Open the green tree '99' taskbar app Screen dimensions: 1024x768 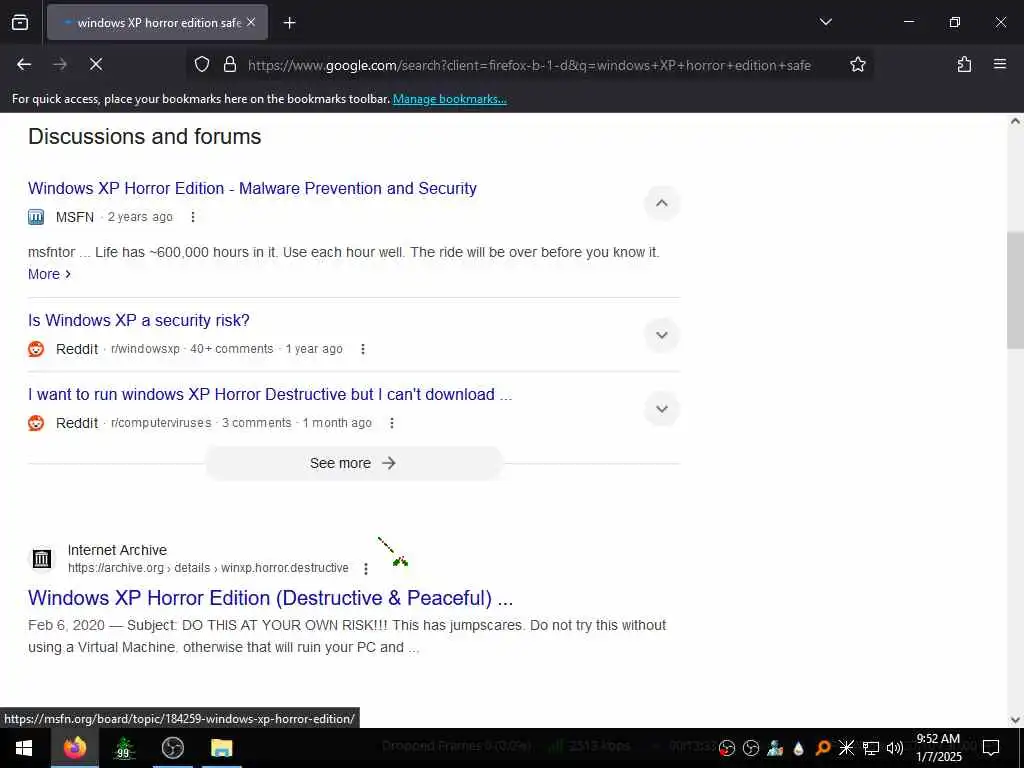123,748
